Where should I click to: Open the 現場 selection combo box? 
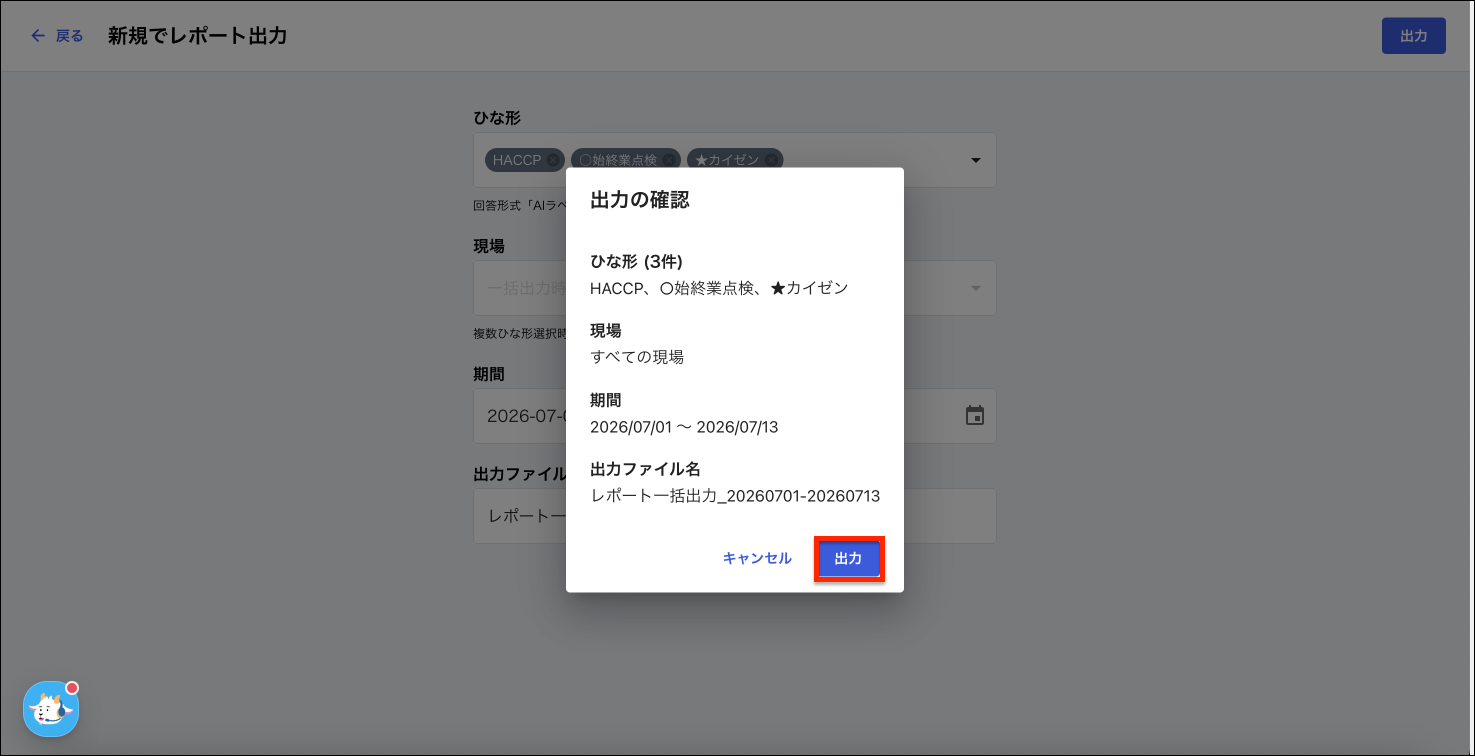click(735, 288)
